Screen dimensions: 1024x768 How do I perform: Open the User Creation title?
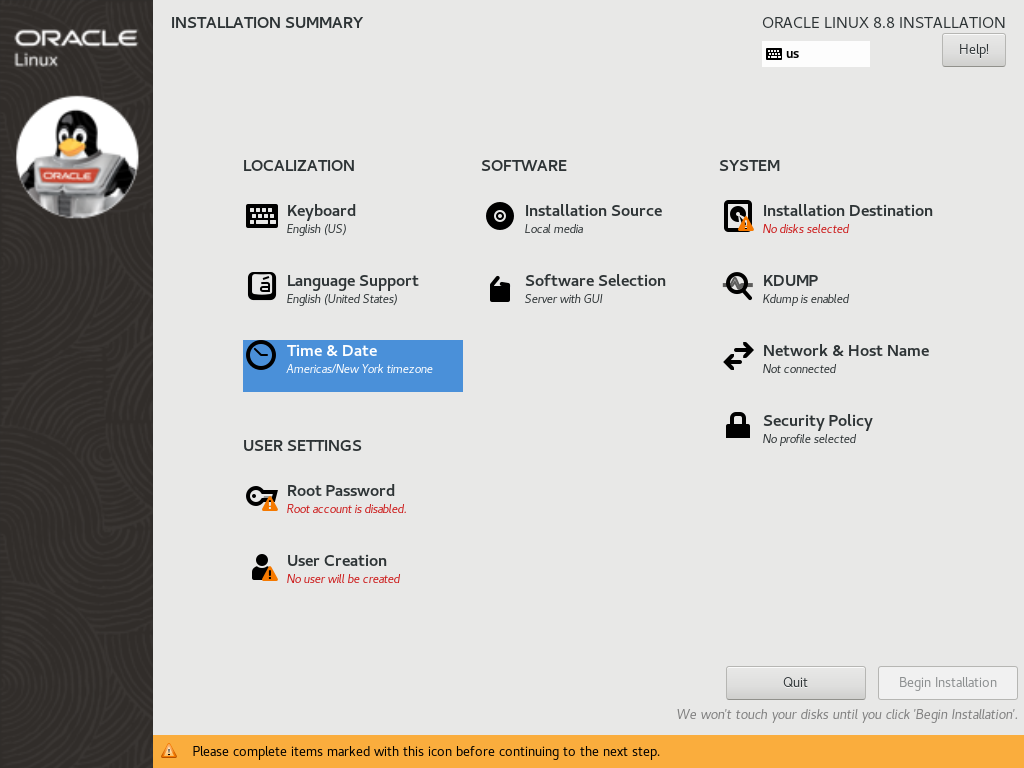(336, 560)
